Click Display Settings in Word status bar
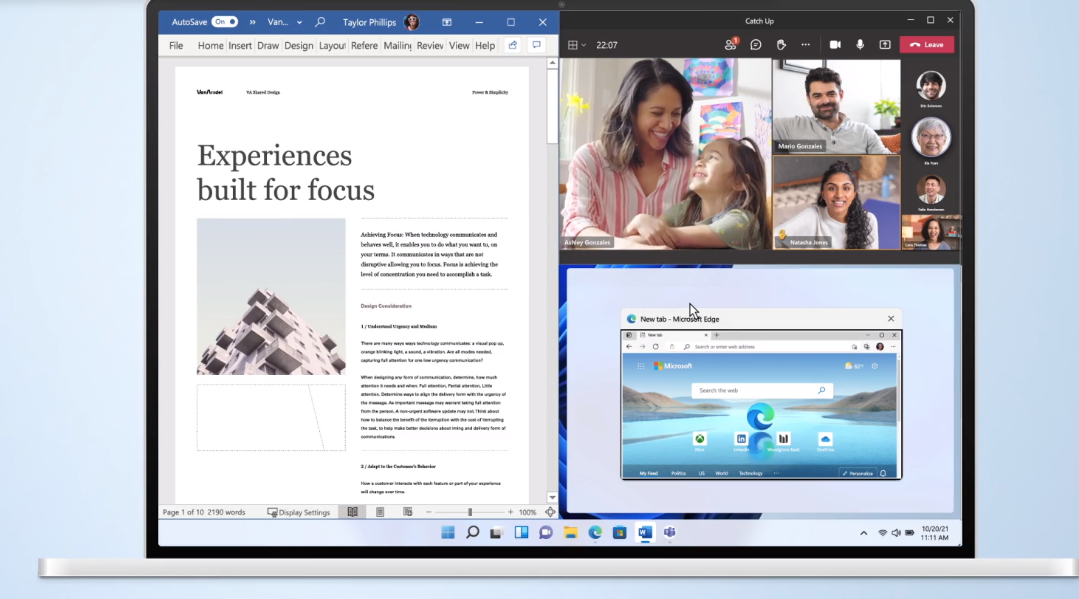This screenshot has width=1079, height=599. [x=298, y=512]
